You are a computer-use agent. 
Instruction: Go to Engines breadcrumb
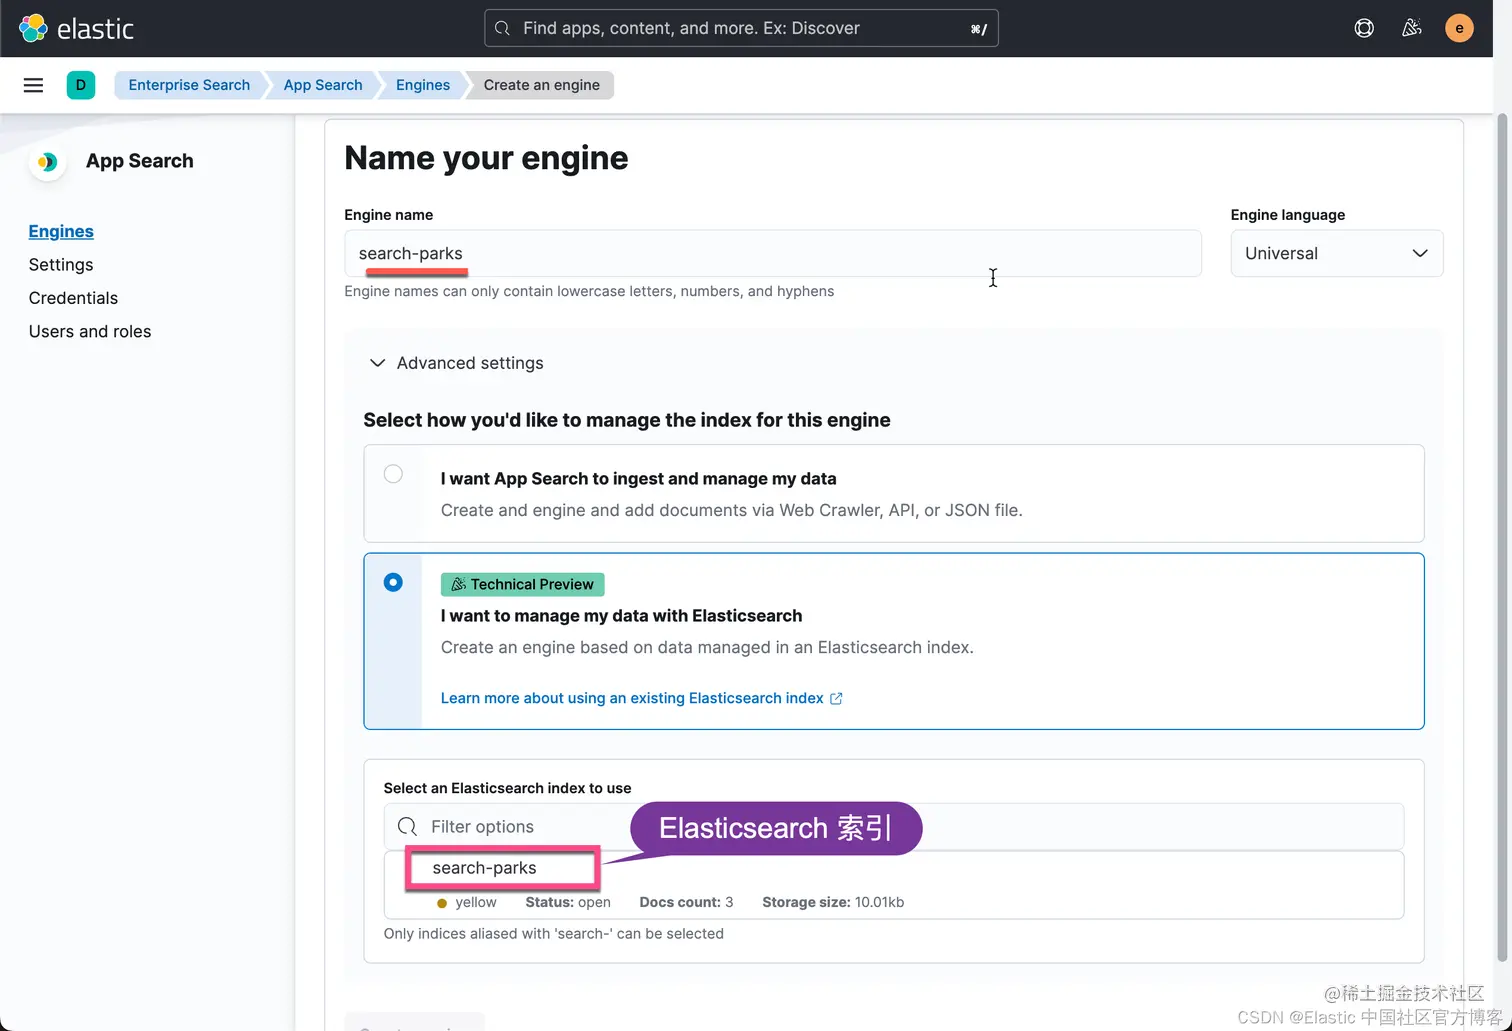423,85
